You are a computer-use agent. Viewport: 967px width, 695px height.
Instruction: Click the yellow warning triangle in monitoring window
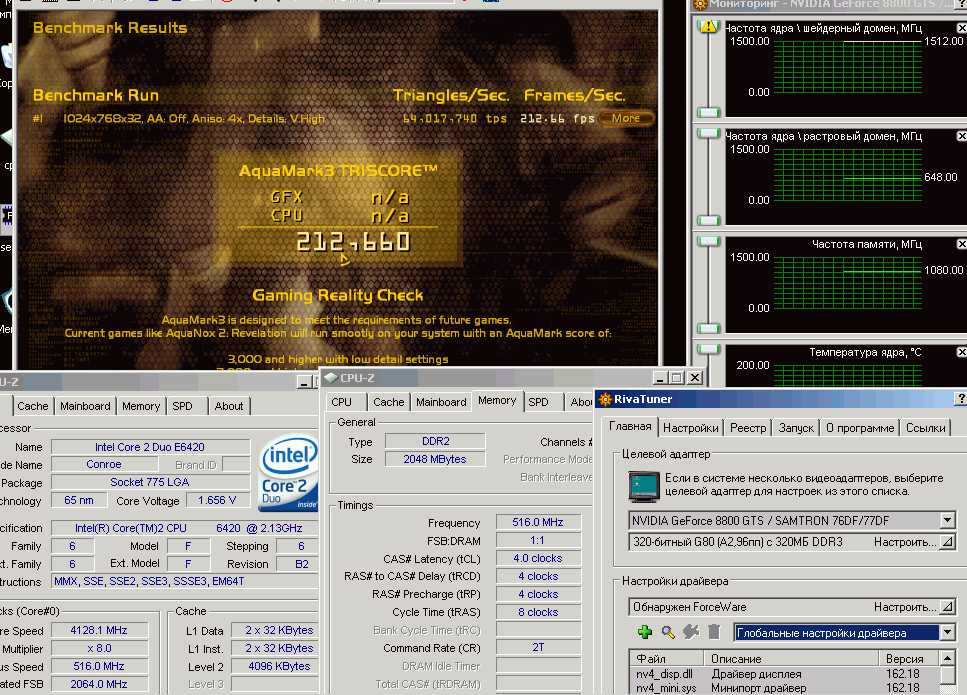tap(709, 26)
